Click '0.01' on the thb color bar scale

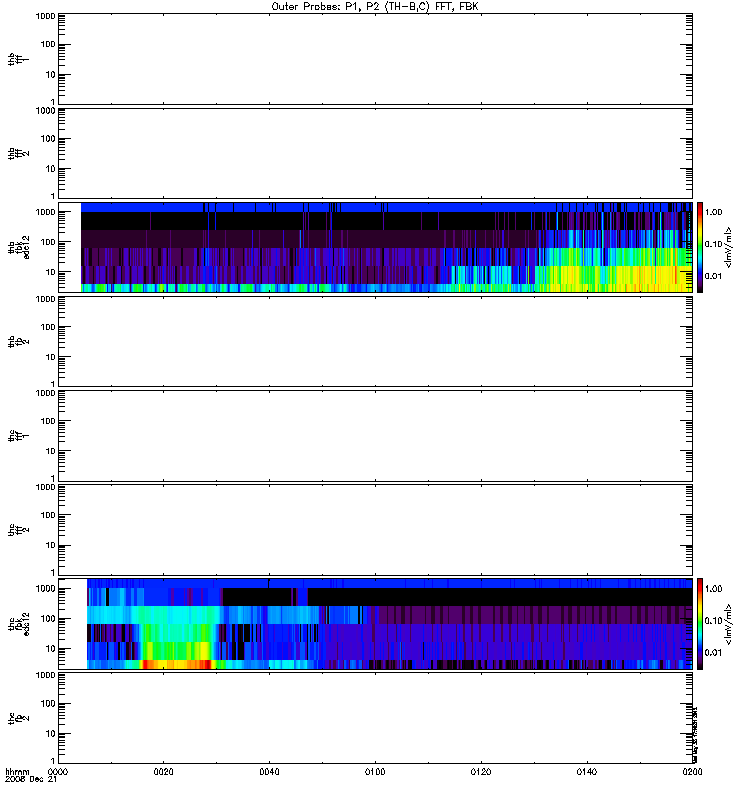pos(714,276)
